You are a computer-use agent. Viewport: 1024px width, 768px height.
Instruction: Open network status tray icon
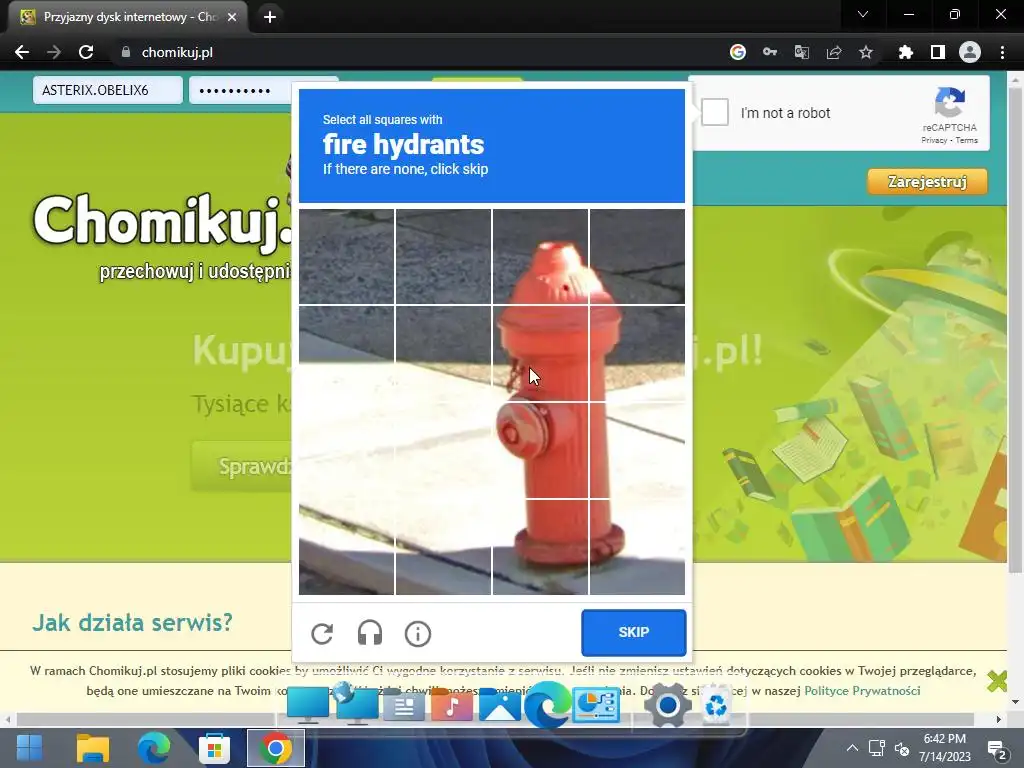point(876,748)
